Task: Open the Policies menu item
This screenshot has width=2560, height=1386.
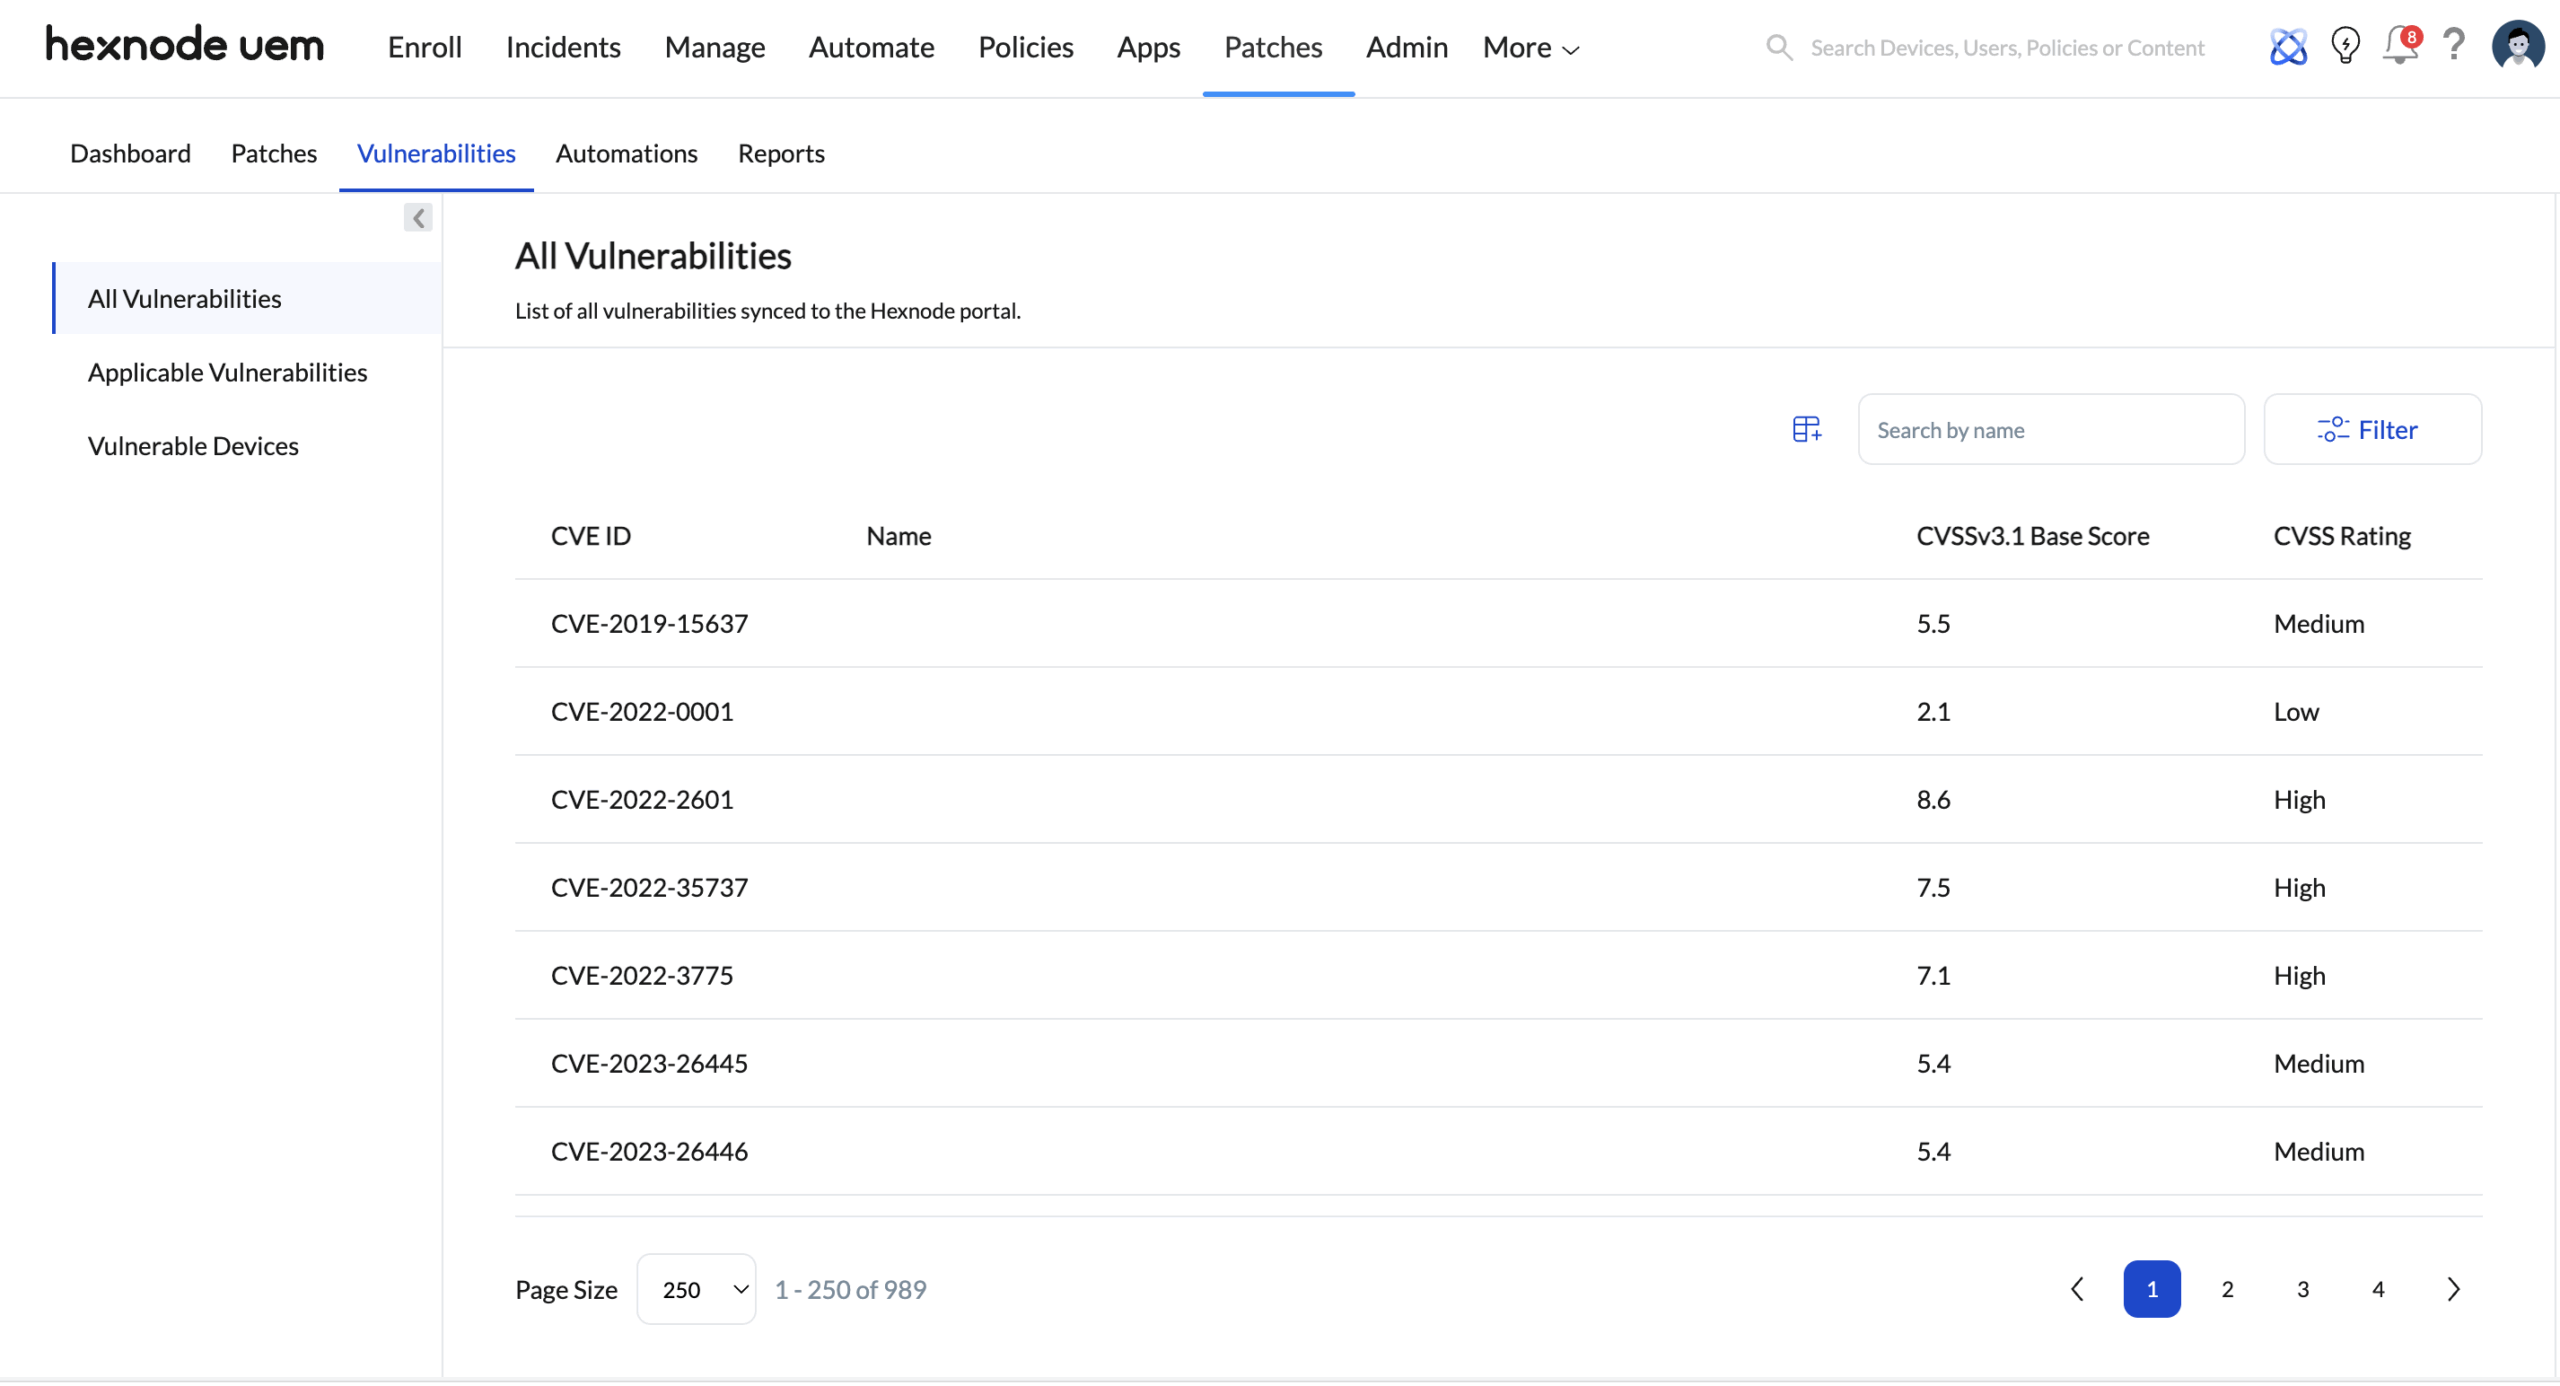Action: click(x=1025, y=47)
